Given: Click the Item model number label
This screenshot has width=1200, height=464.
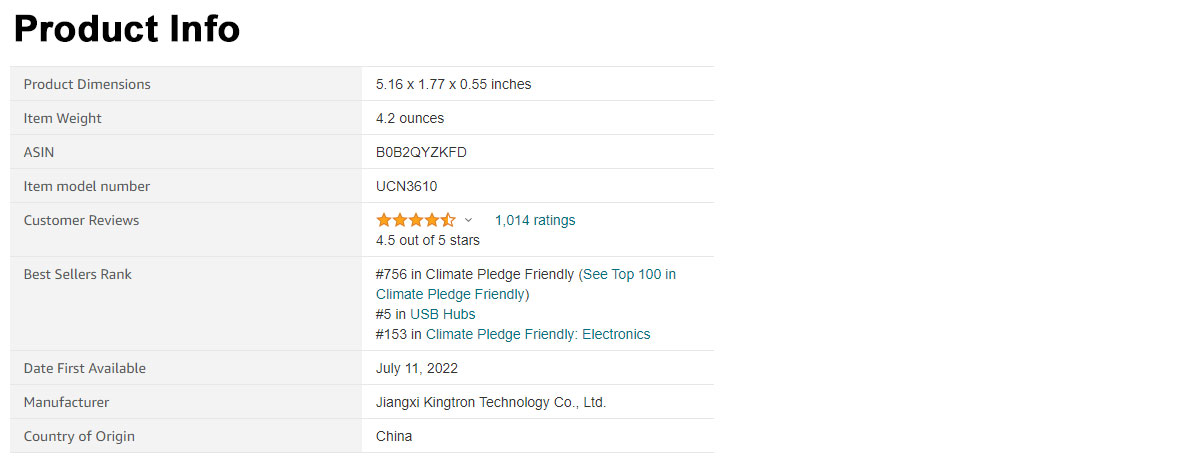Looking at the screenshot, I should [x=87, y=186].
